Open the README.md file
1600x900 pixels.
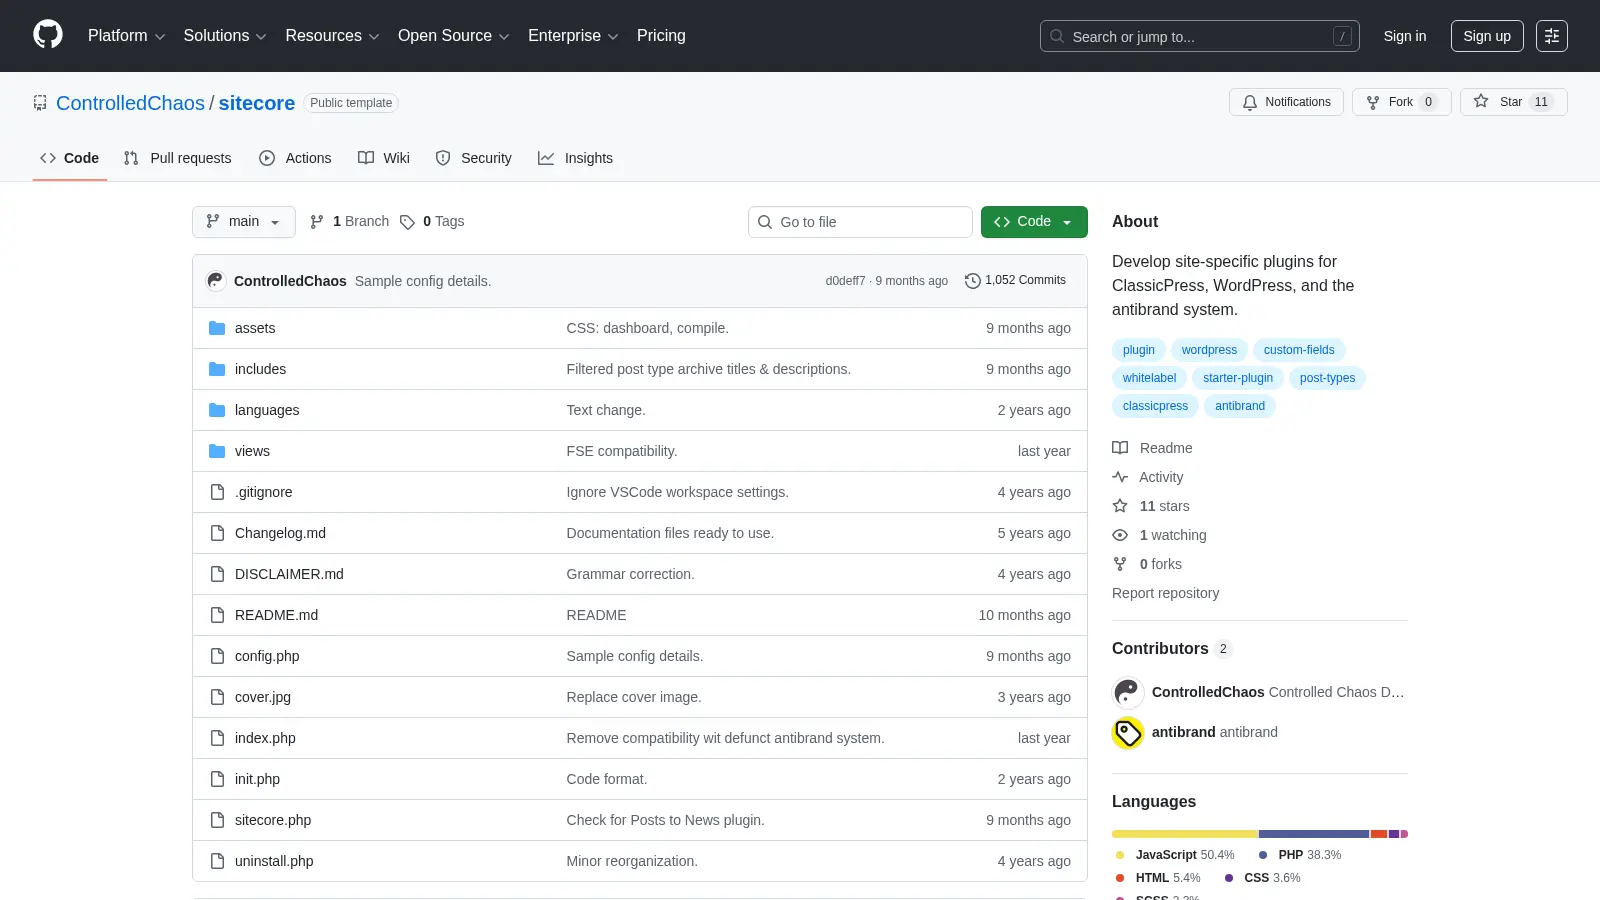tap(276, 615)
